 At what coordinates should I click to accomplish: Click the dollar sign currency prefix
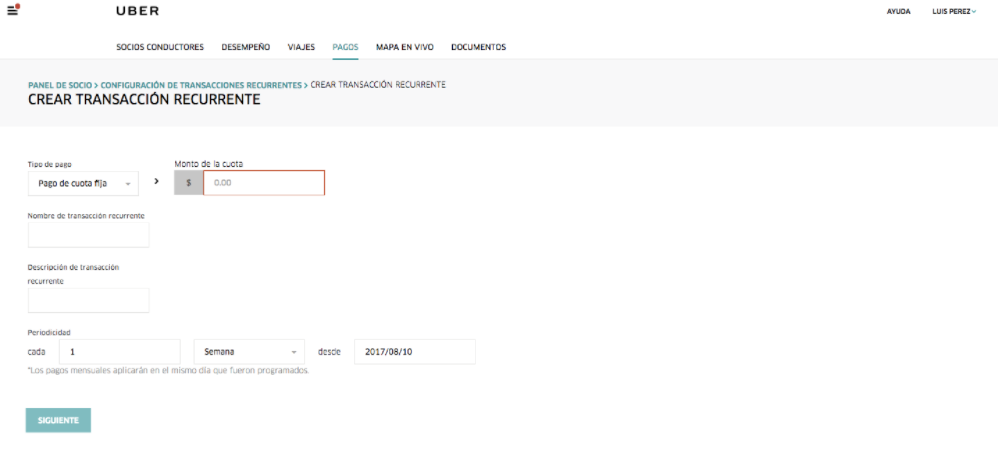coord(188,183)
